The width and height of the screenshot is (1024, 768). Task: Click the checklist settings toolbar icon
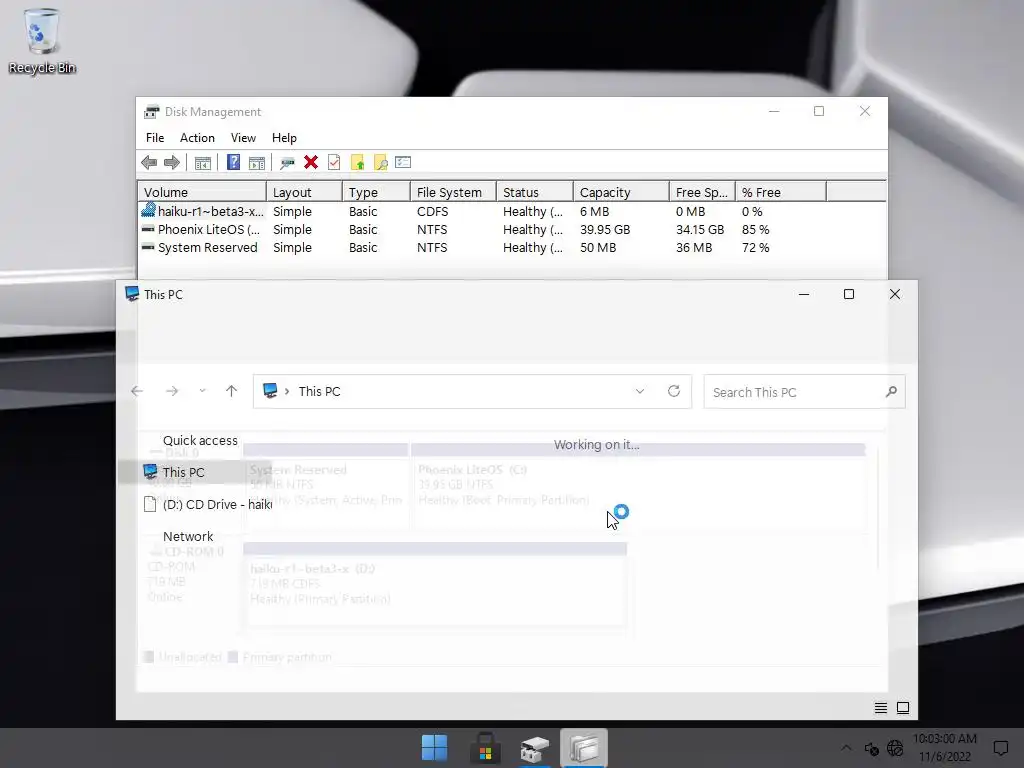click(403, 162)
